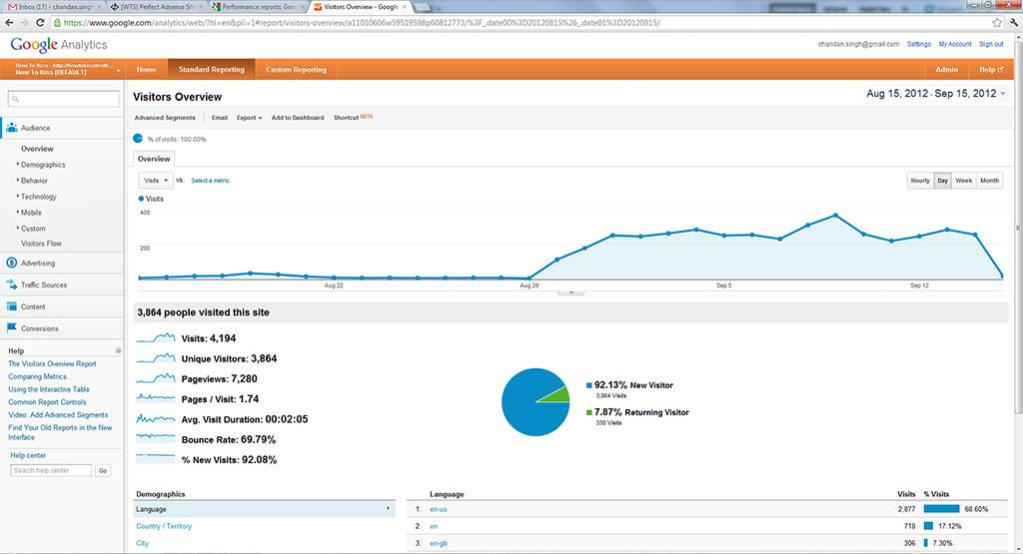Click the Google Analytics logo
The width and height of the screenshot is (1023, 554).
click(59, 44)
